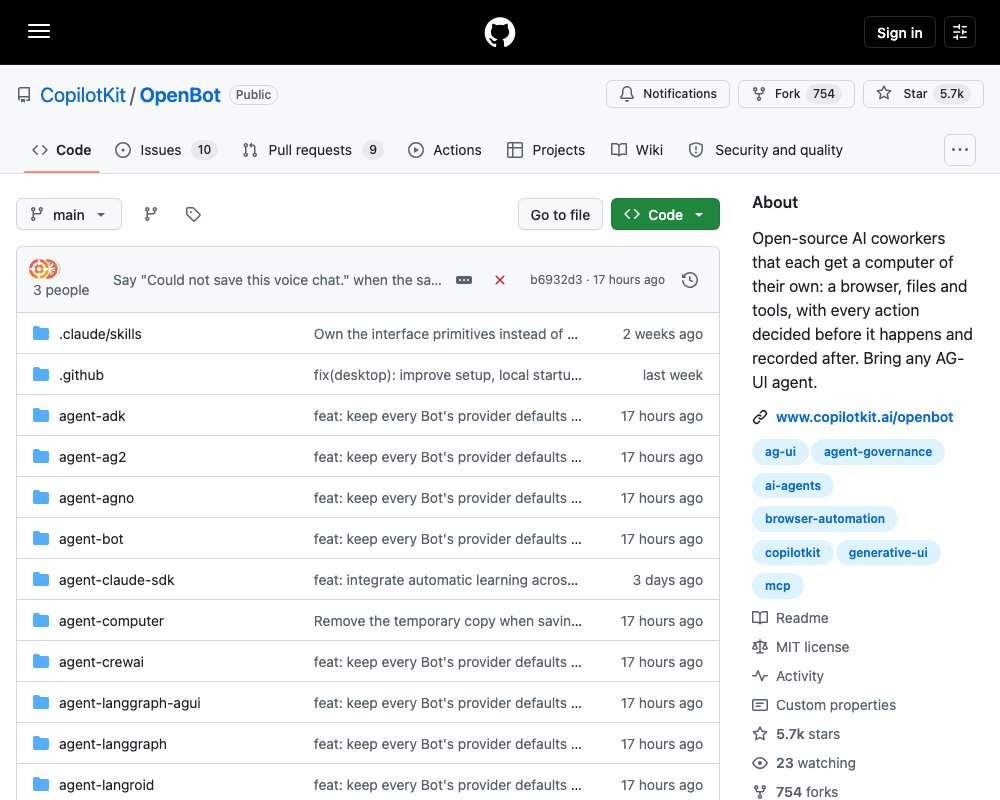The width and height of the screenshot is (1000, 800).
Task: Select the browser-automation topic tag
Action: point(825,519)
